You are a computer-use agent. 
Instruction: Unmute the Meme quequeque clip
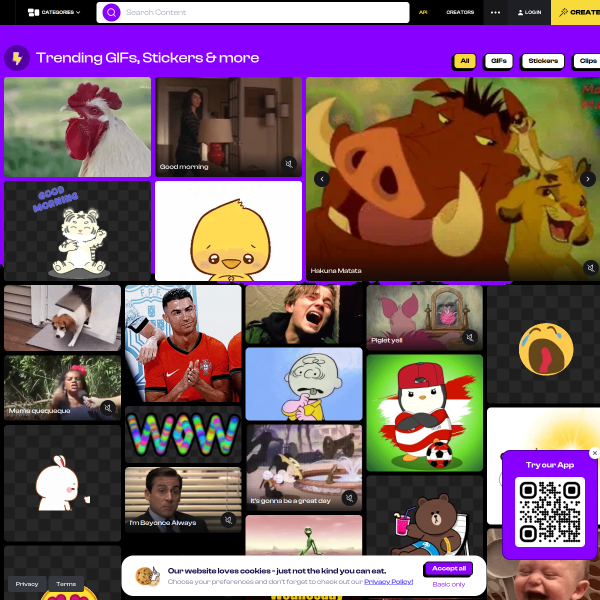click(x=108, y=408)
